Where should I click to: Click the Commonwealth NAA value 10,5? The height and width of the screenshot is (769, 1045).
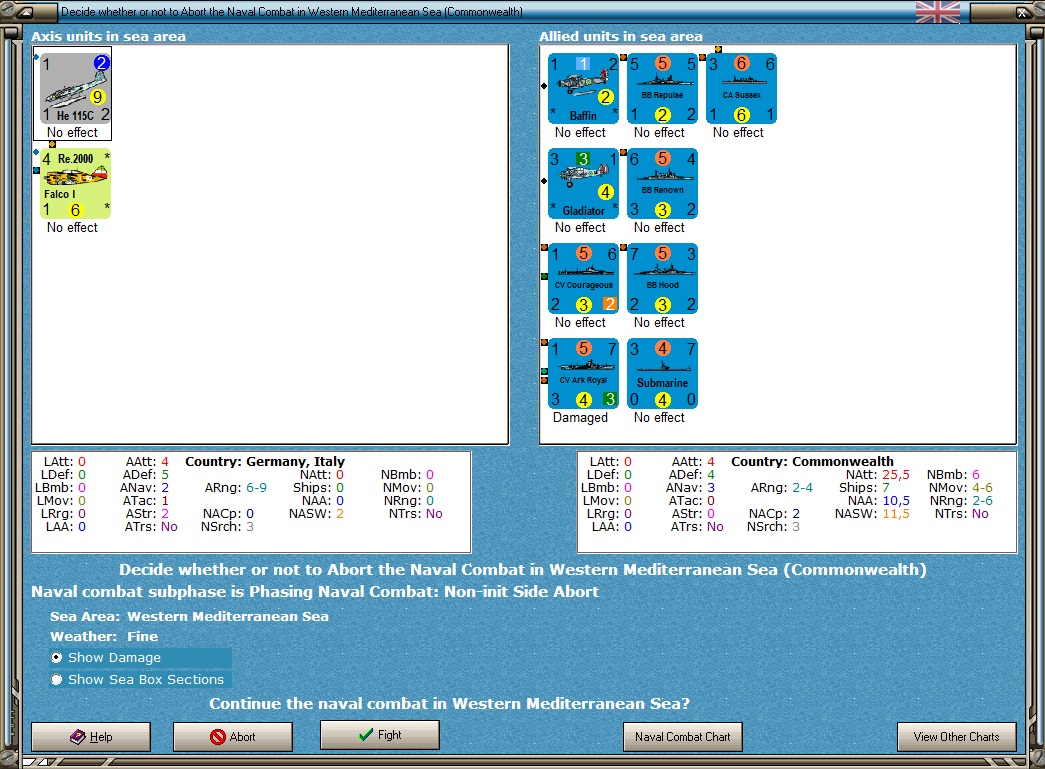click(x=896, y=500)
